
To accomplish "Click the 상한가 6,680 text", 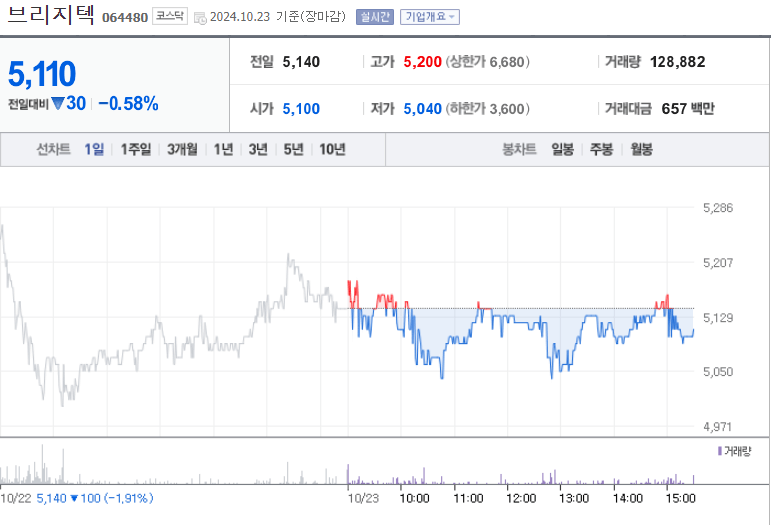I will (488, 62).
